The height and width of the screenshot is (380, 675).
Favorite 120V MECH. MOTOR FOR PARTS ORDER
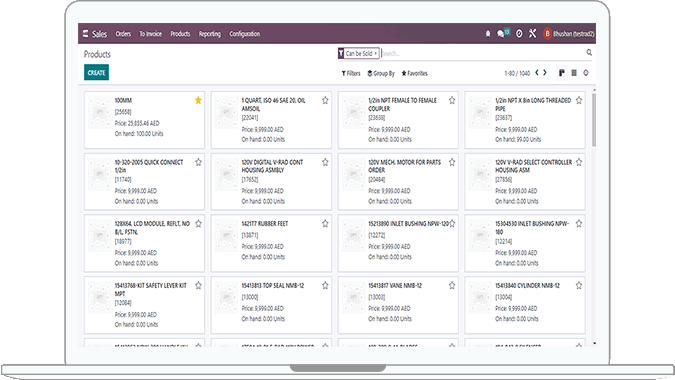pyautogui.click(x=452, y=162)
